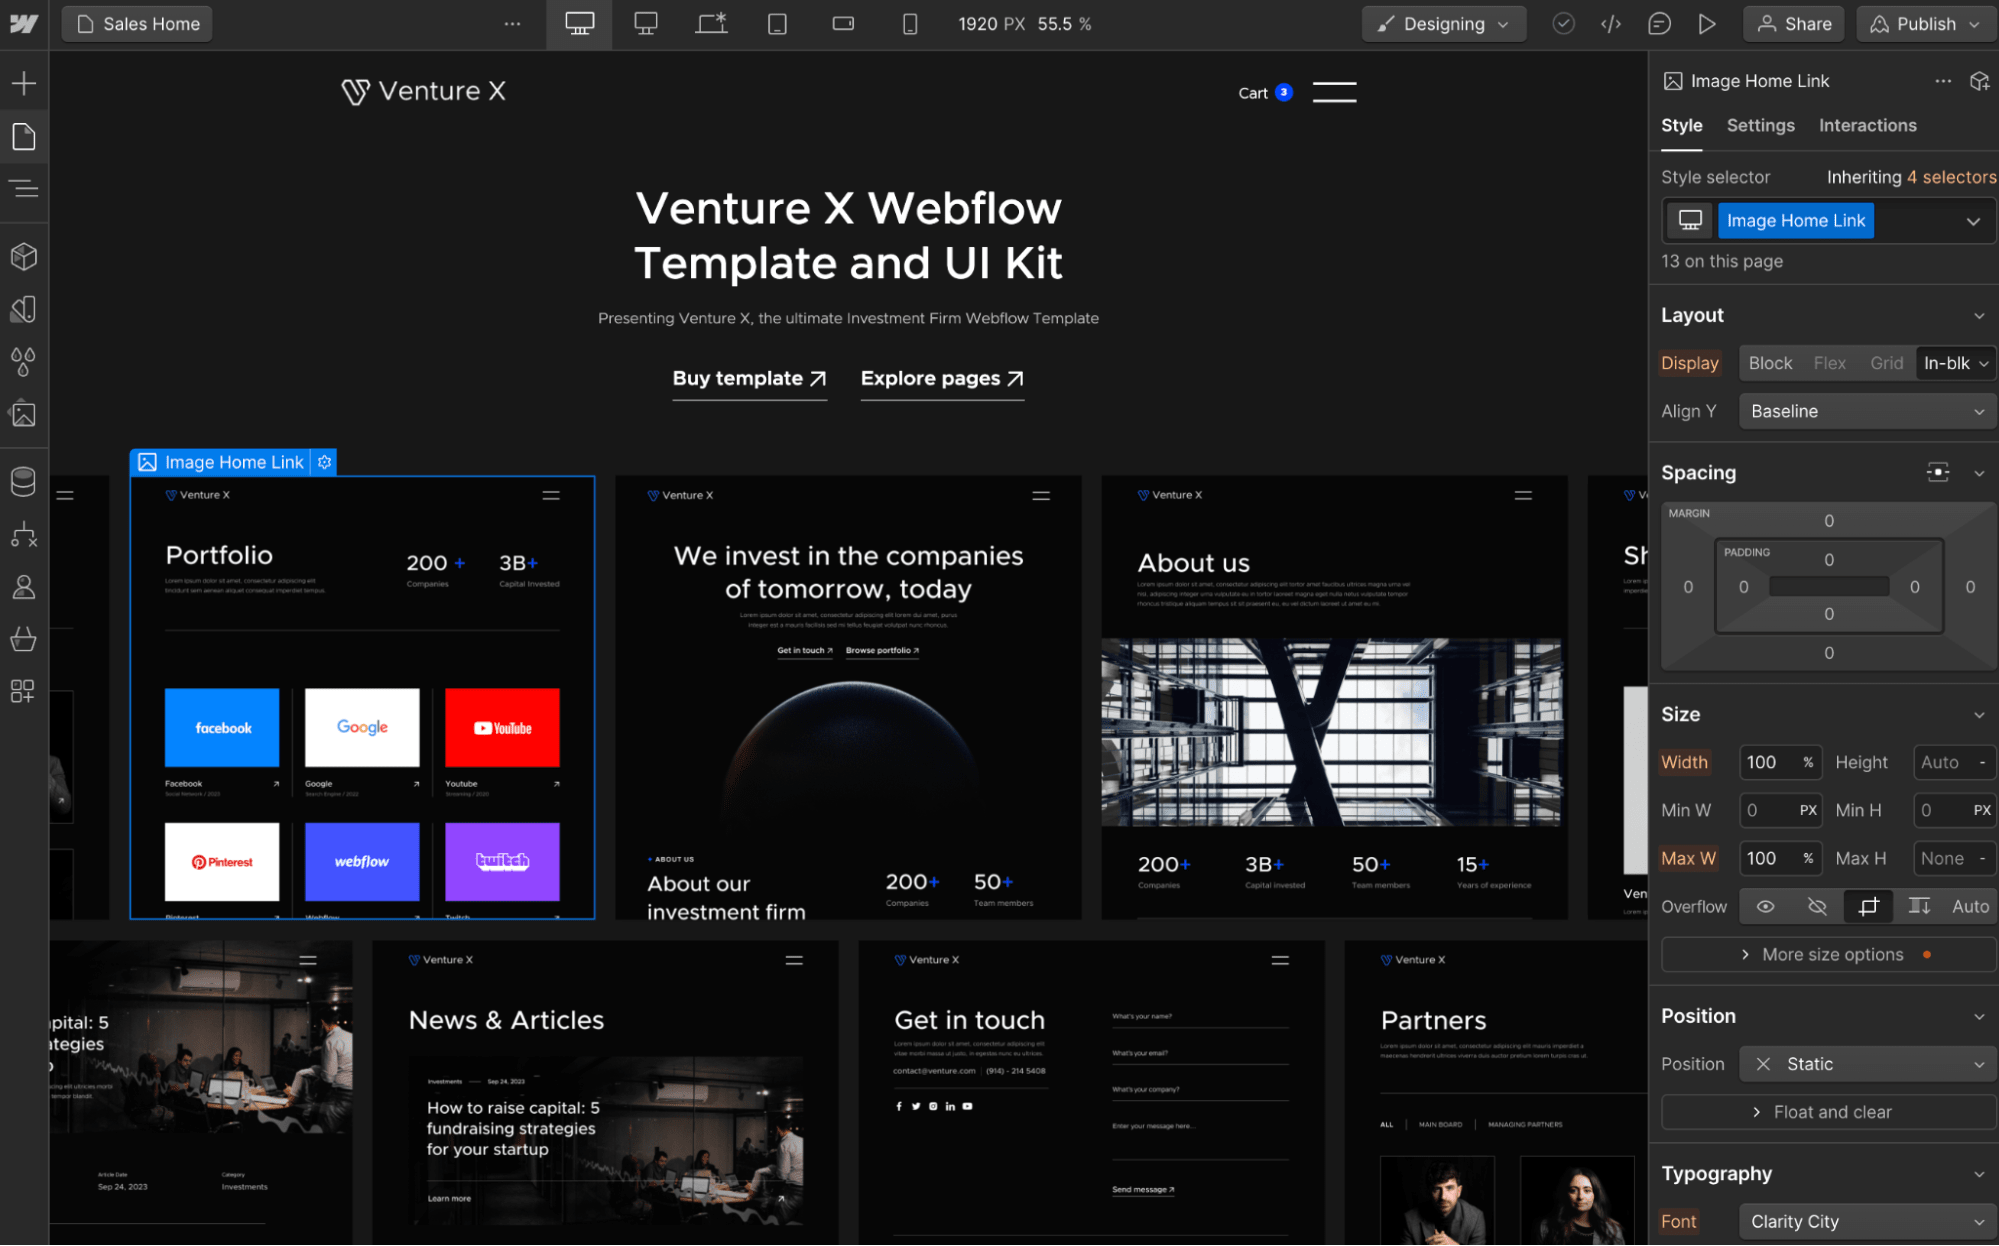
Task: Open the Position Static dropdown
Action: 1867,1064
